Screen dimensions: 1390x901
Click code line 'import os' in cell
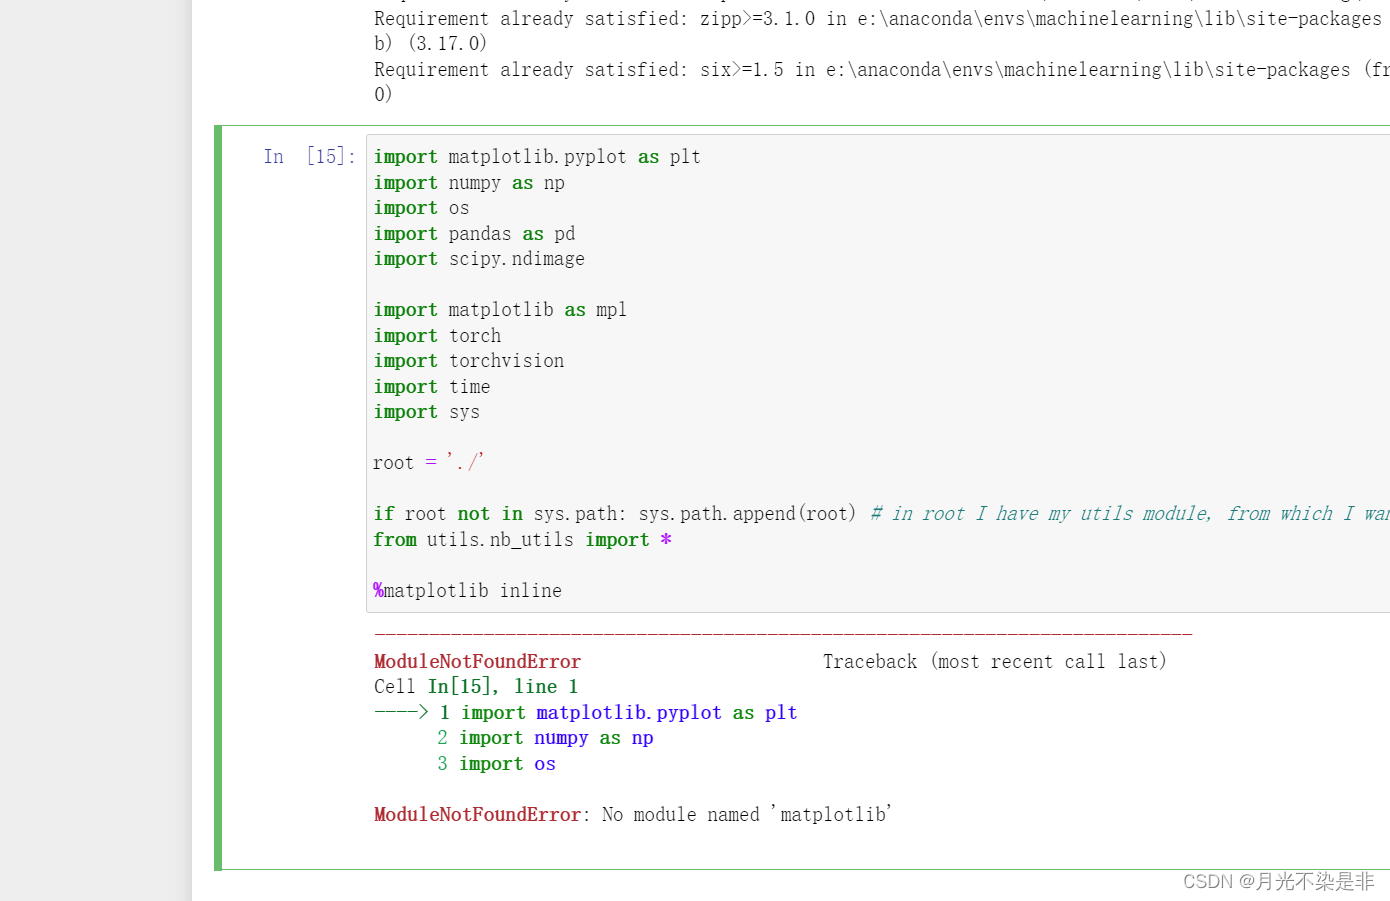[421, 208]
